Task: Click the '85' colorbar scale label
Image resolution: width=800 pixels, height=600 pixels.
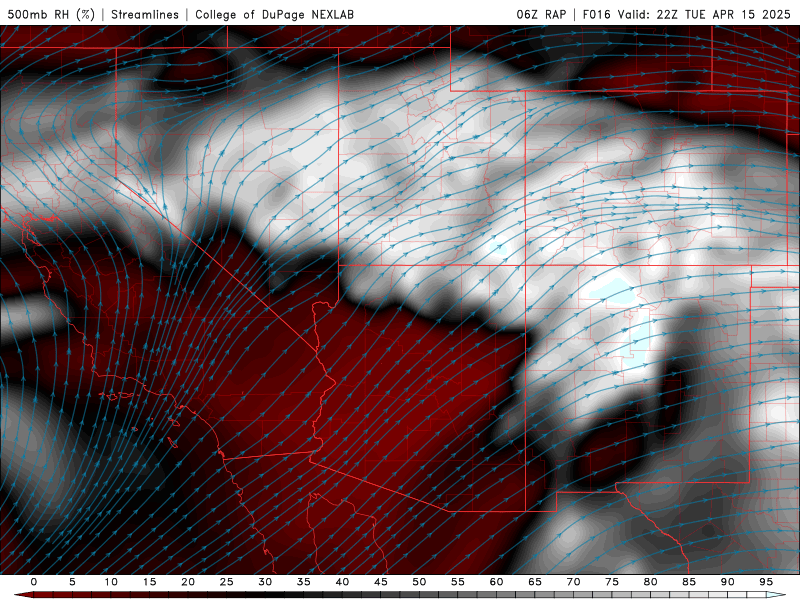Action: coord(689,582)
